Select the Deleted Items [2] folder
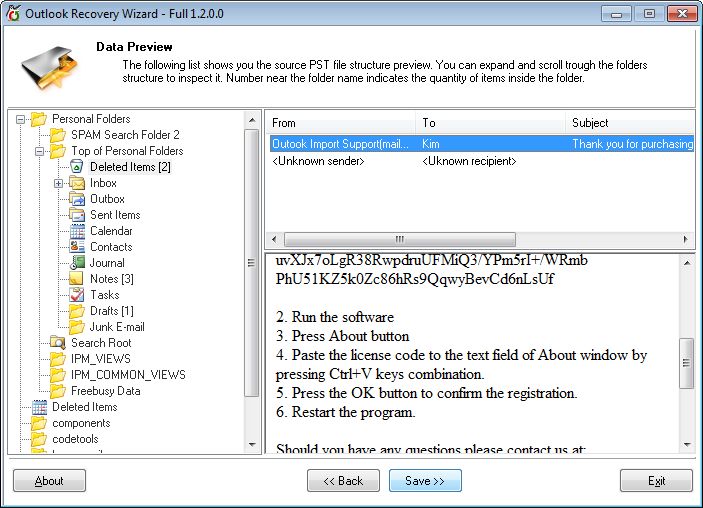 130,167
